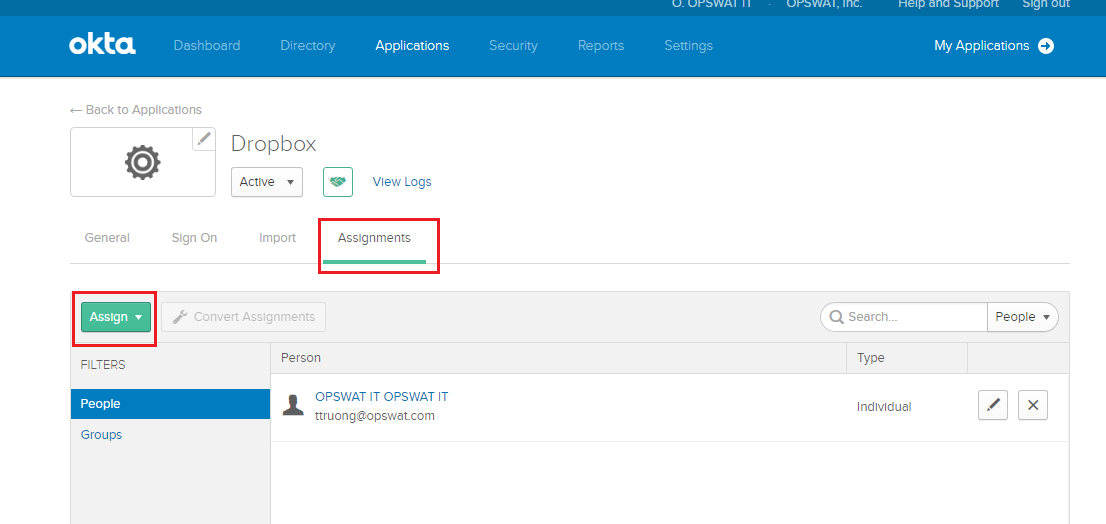1106x524 pixels.
Task: Open the Security menu in the top navigation
Action: click(513, 46)
